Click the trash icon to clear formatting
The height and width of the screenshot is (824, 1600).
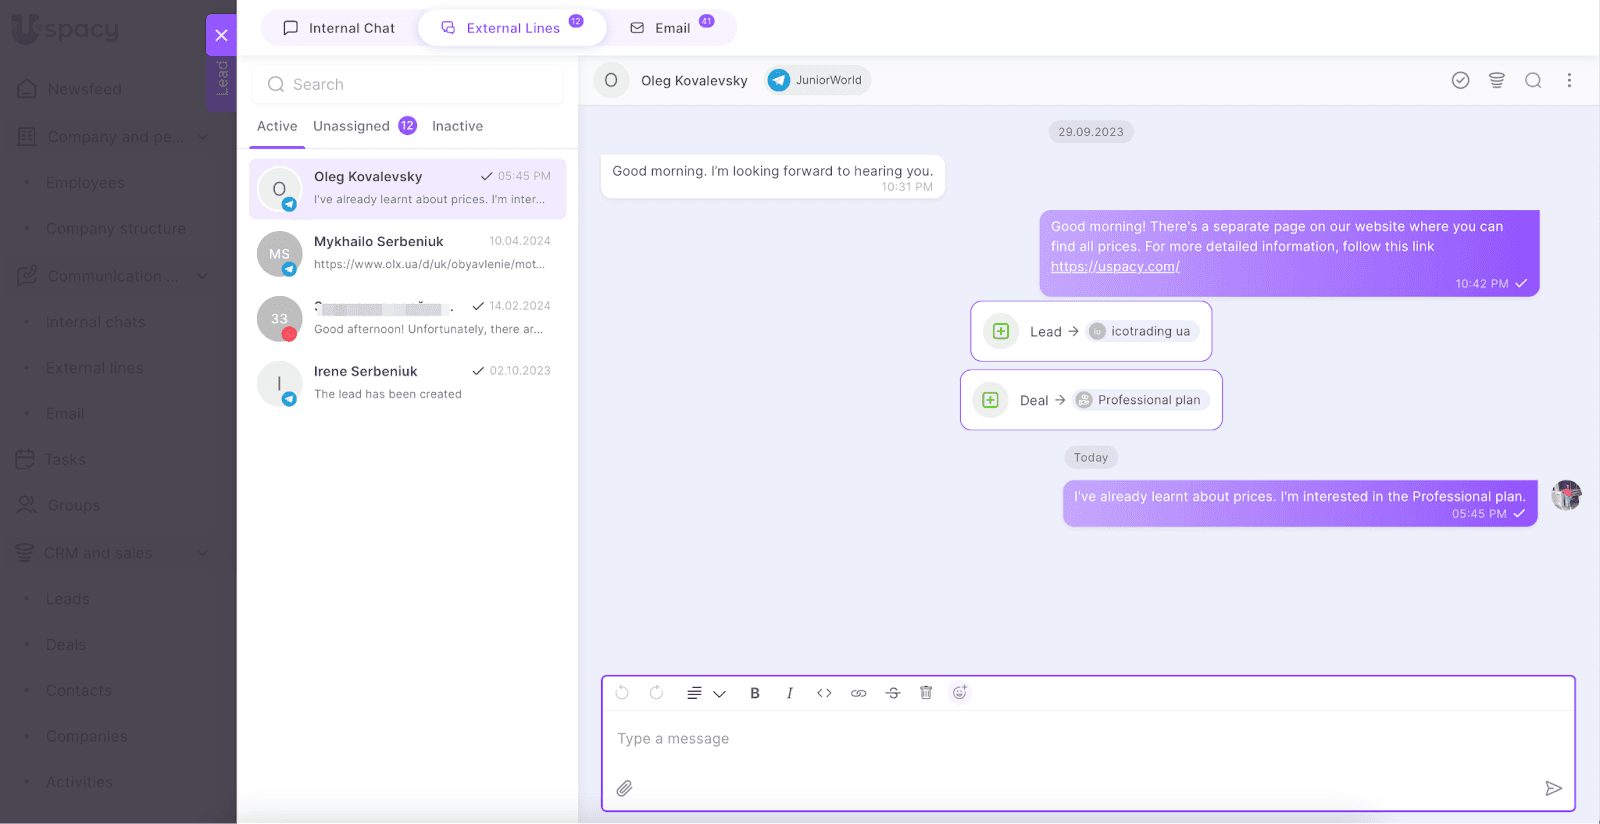pos(926,693)
